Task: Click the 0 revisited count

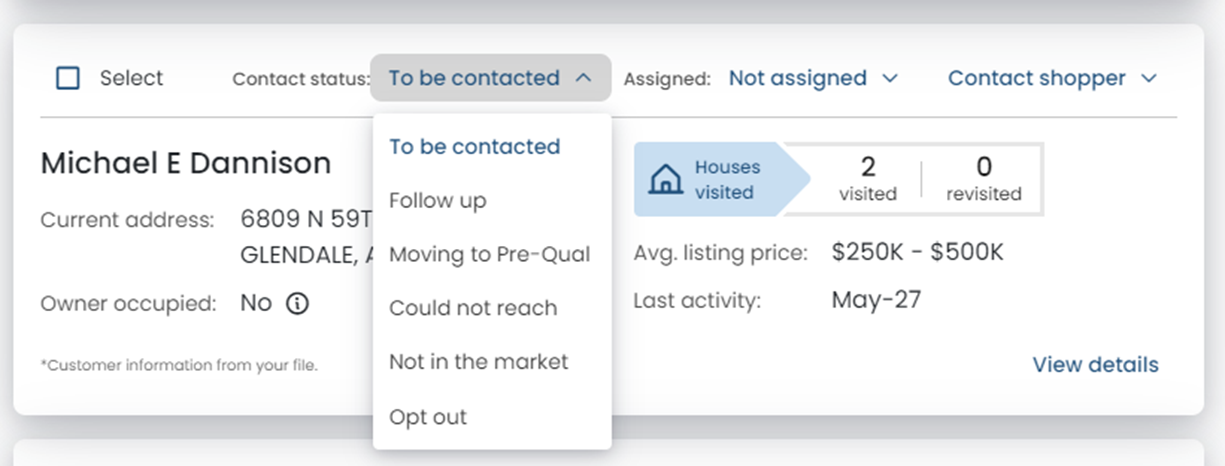Action: 984,179
